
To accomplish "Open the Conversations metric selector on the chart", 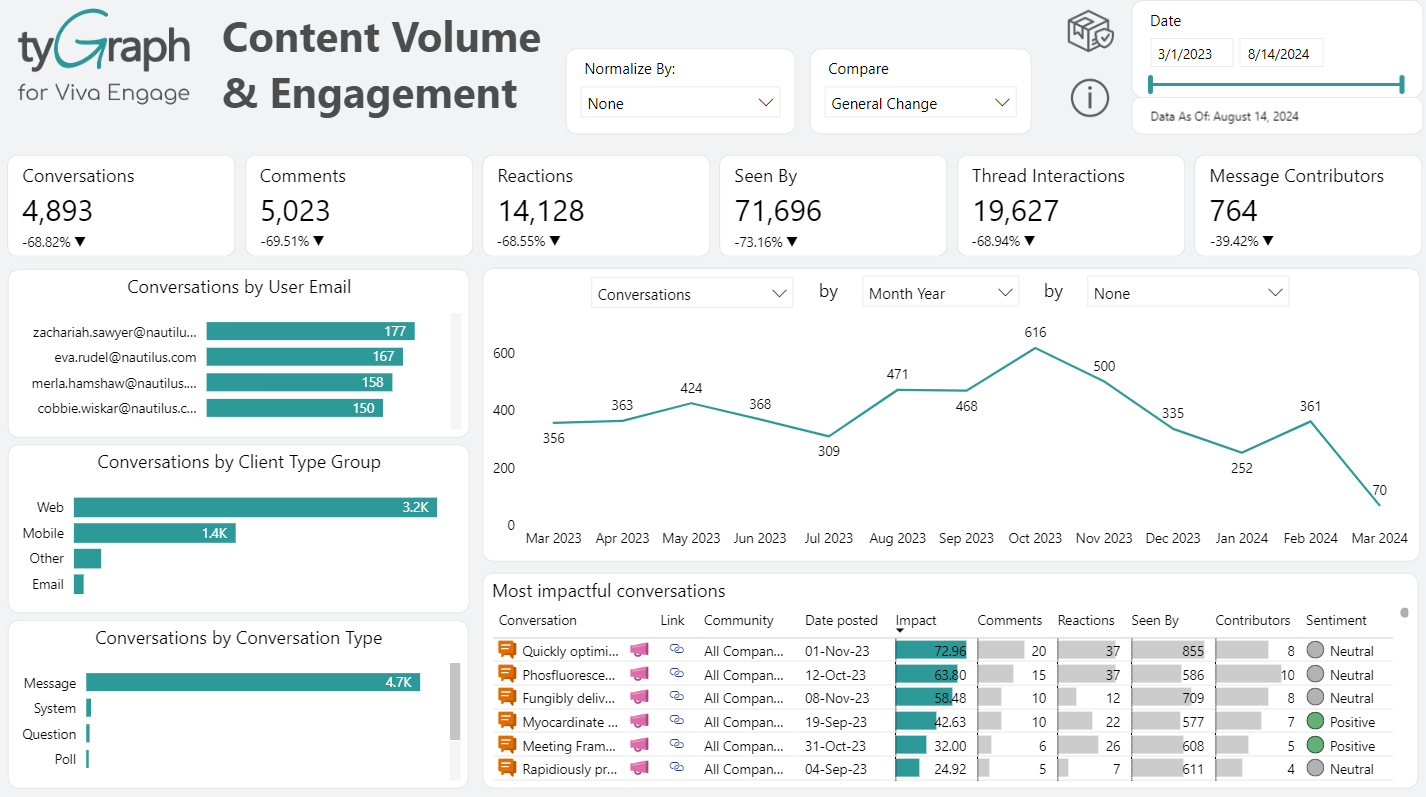I will (x=691, y=294).
